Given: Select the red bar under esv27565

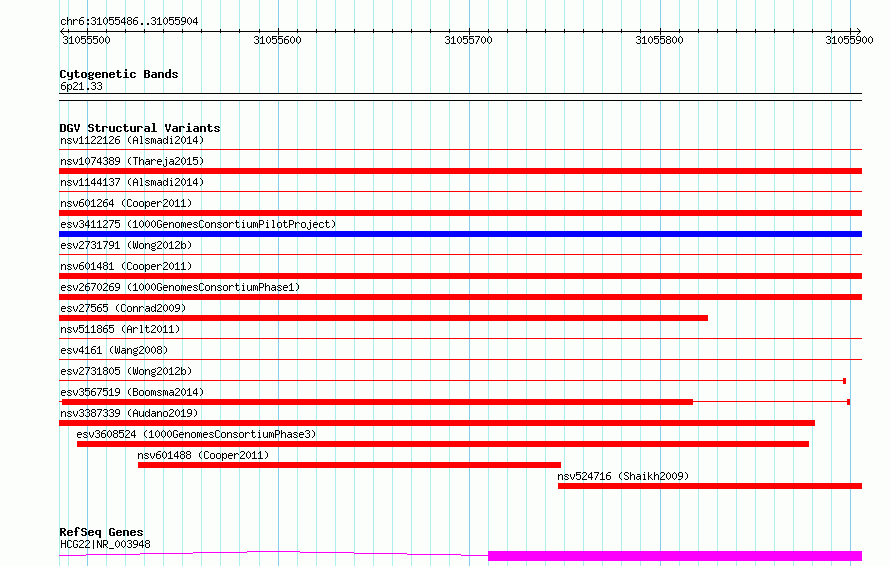Looking at the screenshot, I should [383, 318].
